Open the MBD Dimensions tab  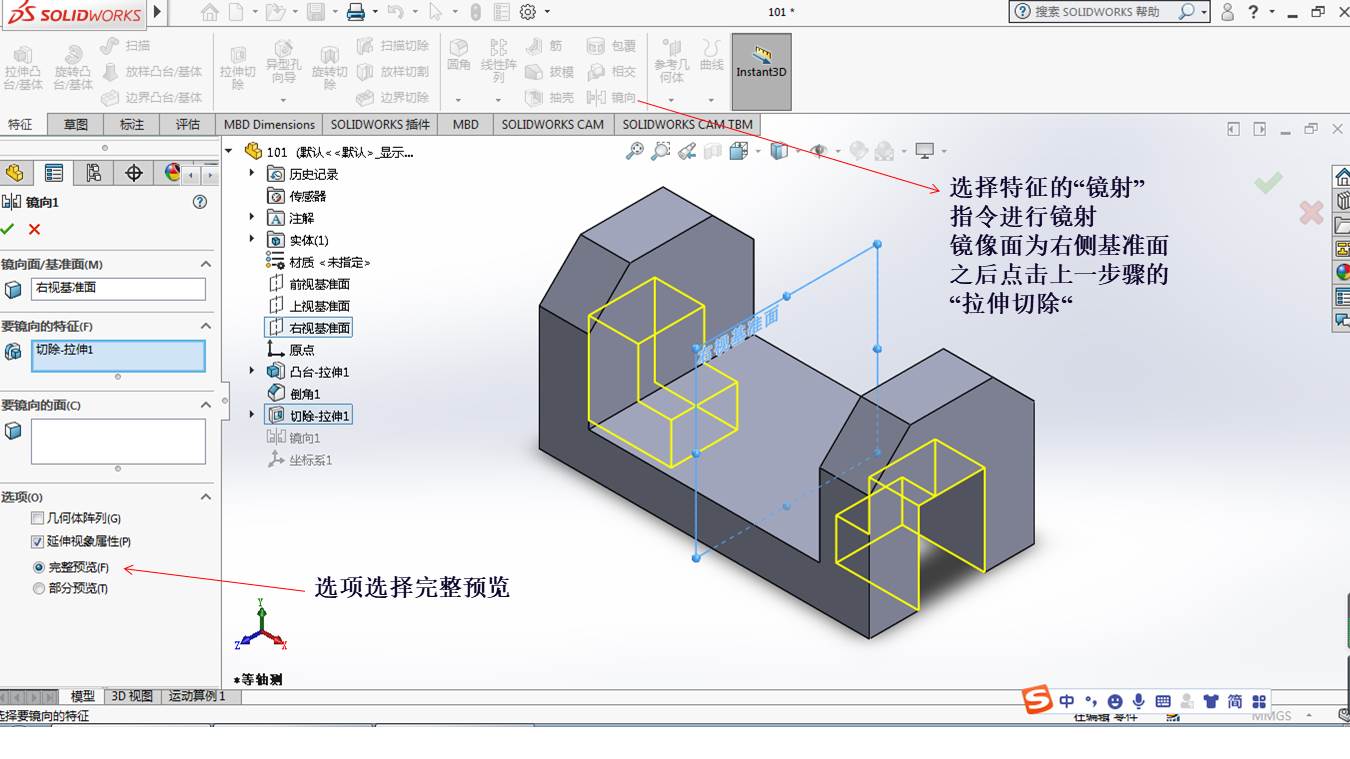pos(270,124)
